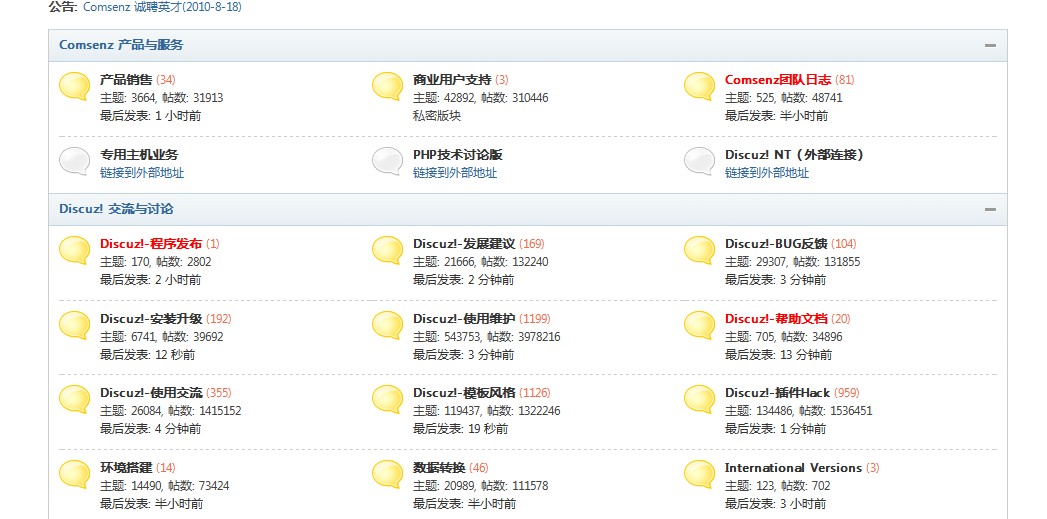Open the 数据转换 forum
The image size is (1047, 519).
[439, 468]
